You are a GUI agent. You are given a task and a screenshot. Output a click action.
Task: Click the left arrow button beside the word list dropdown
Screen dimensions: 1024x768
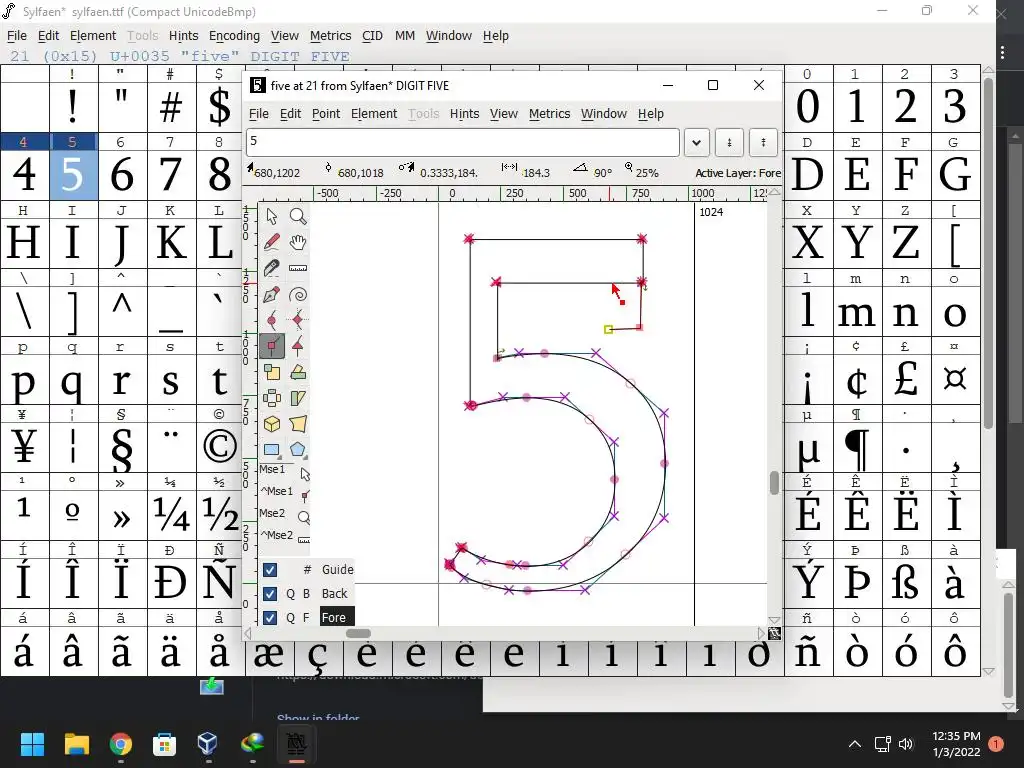pos(729,142)
